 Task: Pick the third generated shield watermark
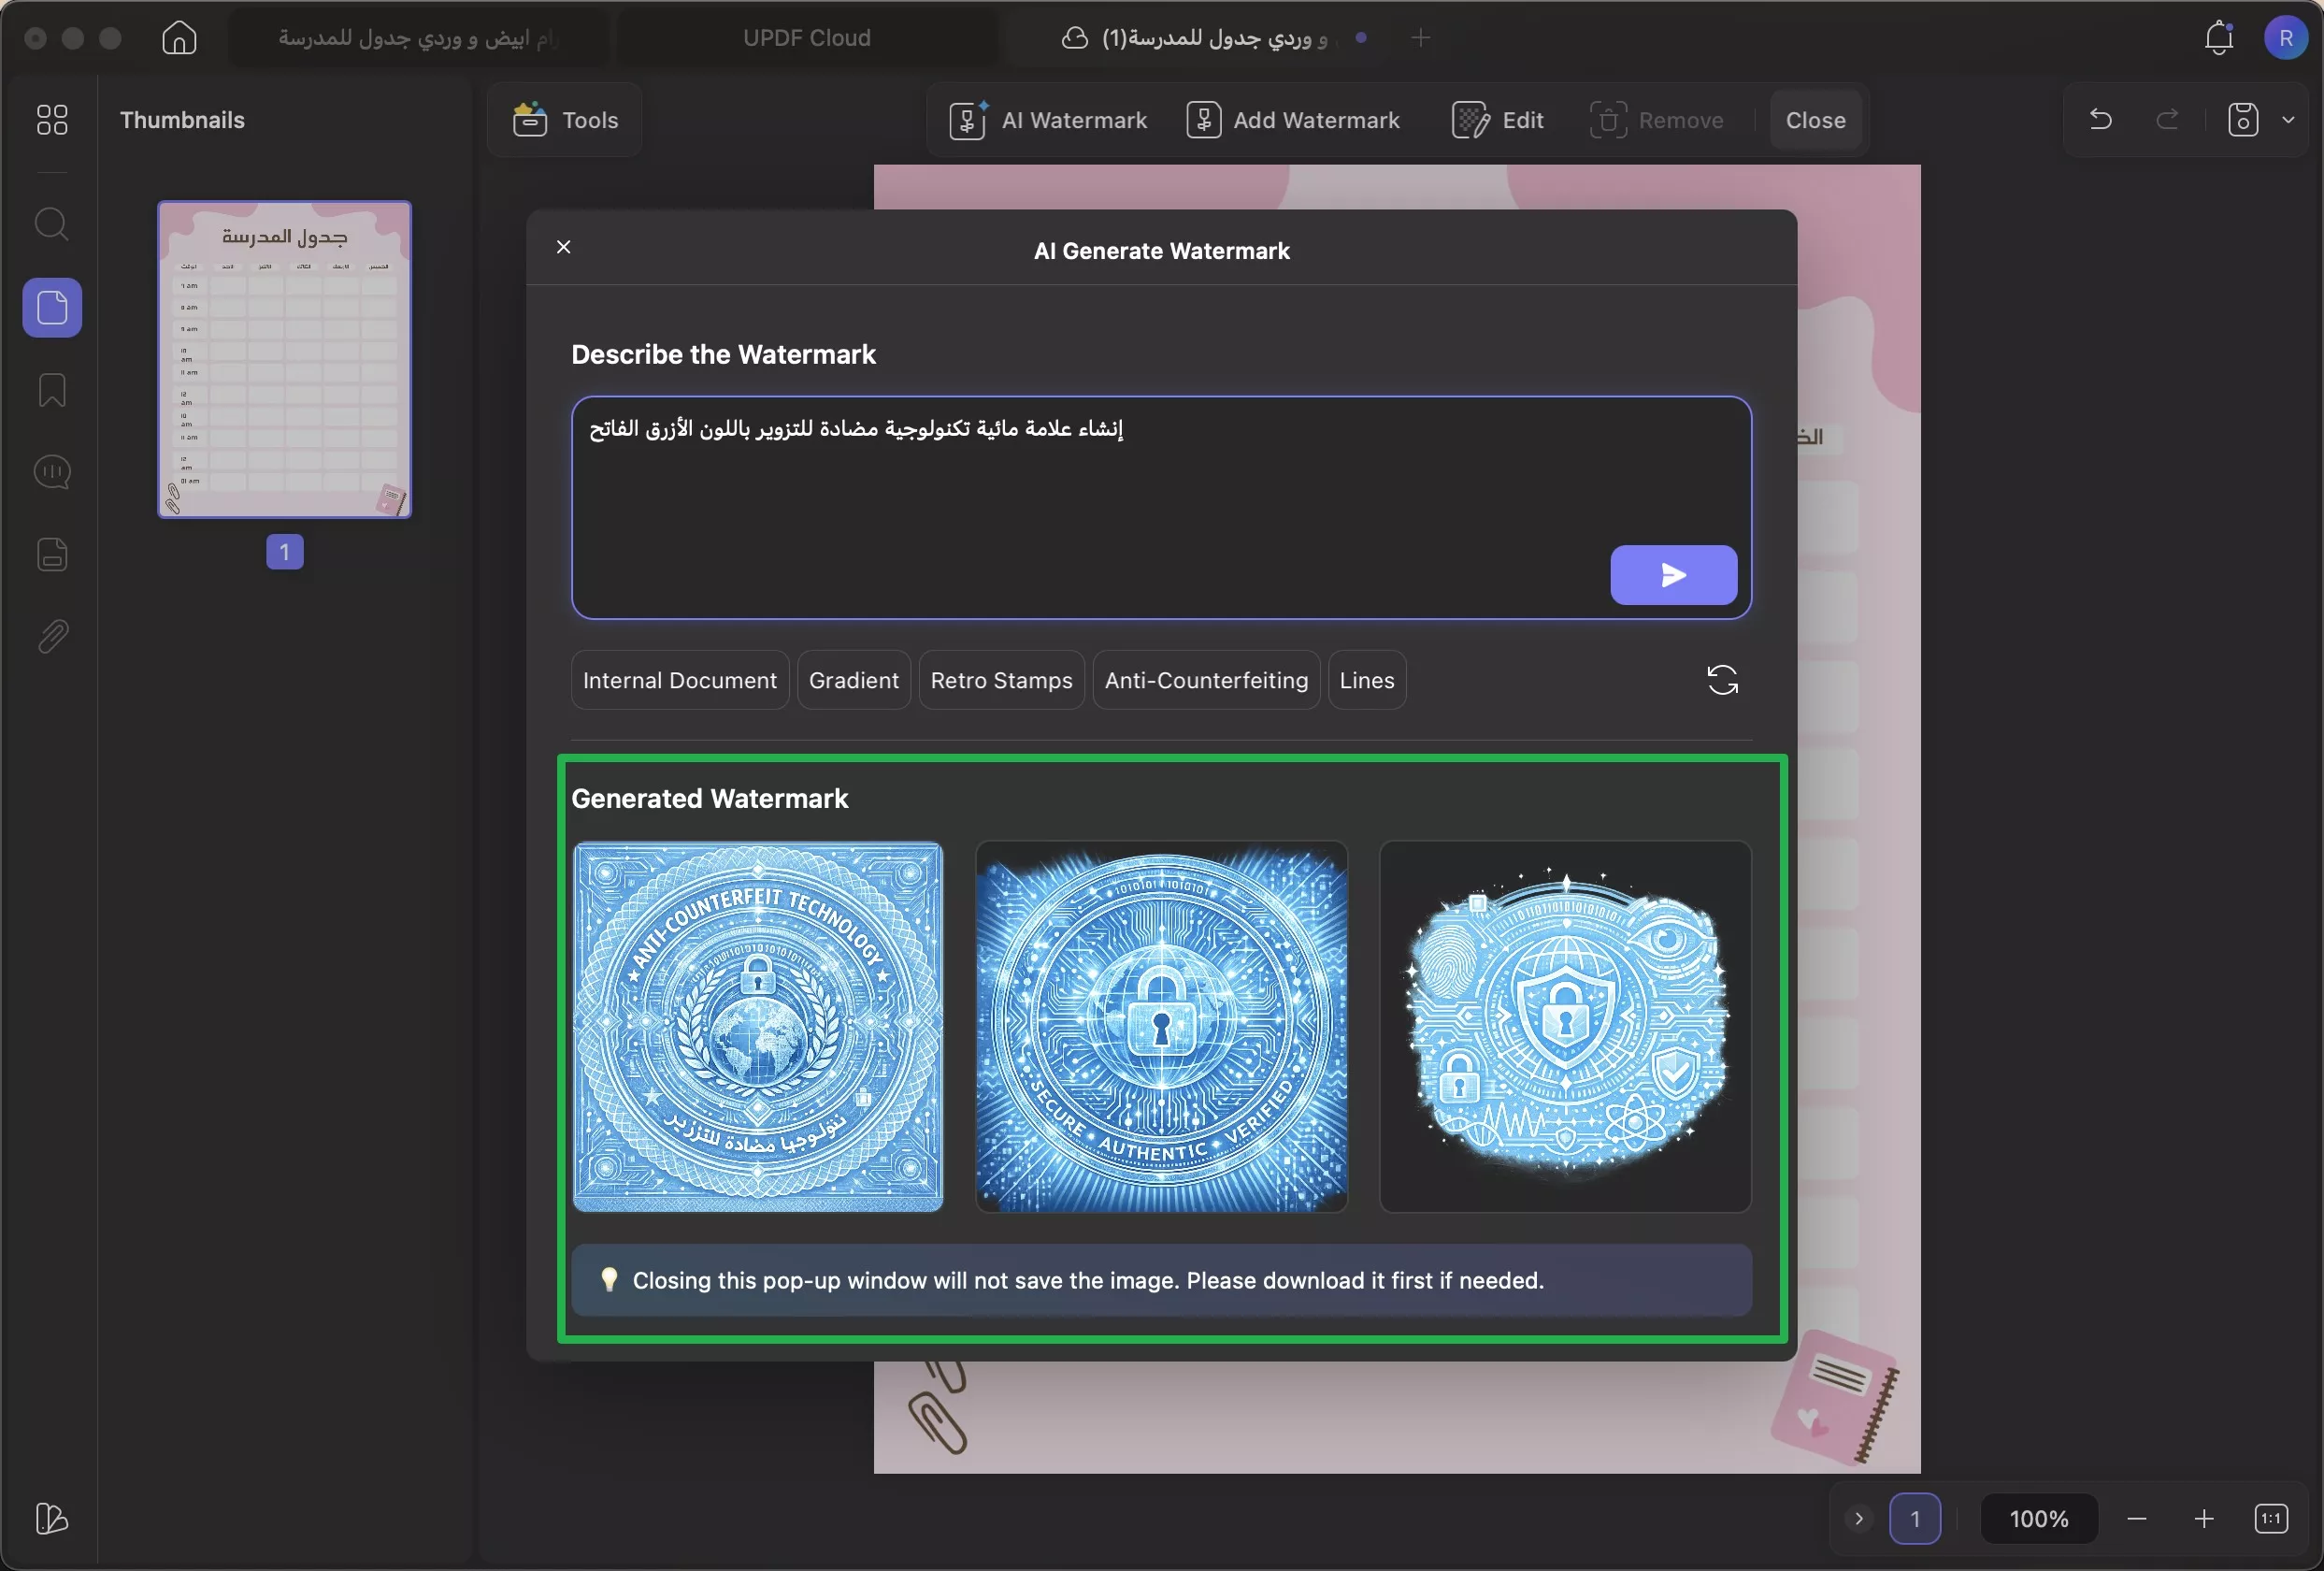1565,1027
